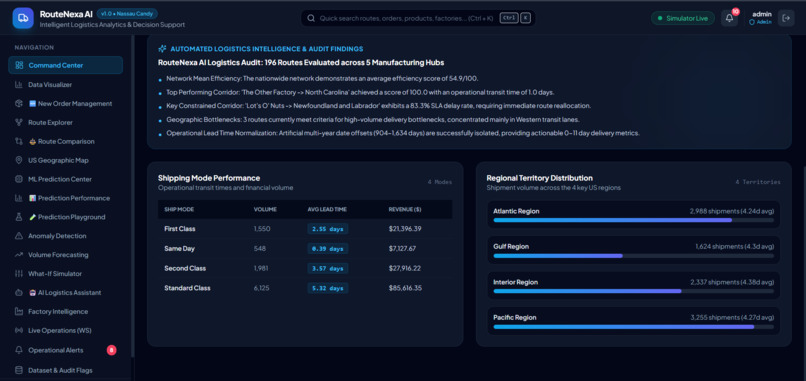
Task: Go to Live Operations (WS)
Action: (x=65, y=330)
